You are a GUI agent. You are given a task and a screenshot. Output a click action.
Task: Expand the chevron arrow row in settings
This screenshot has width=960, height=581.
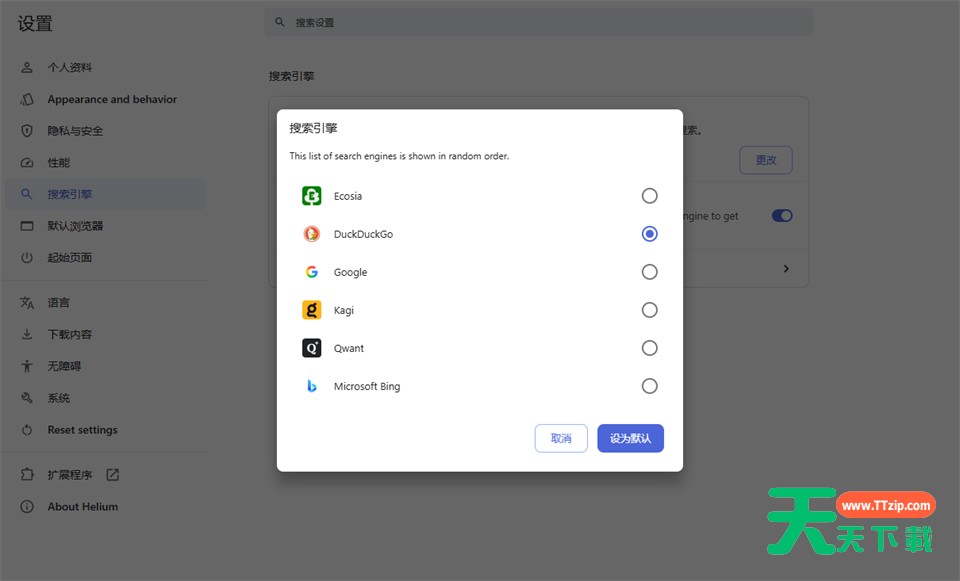(x=786, y=269)
